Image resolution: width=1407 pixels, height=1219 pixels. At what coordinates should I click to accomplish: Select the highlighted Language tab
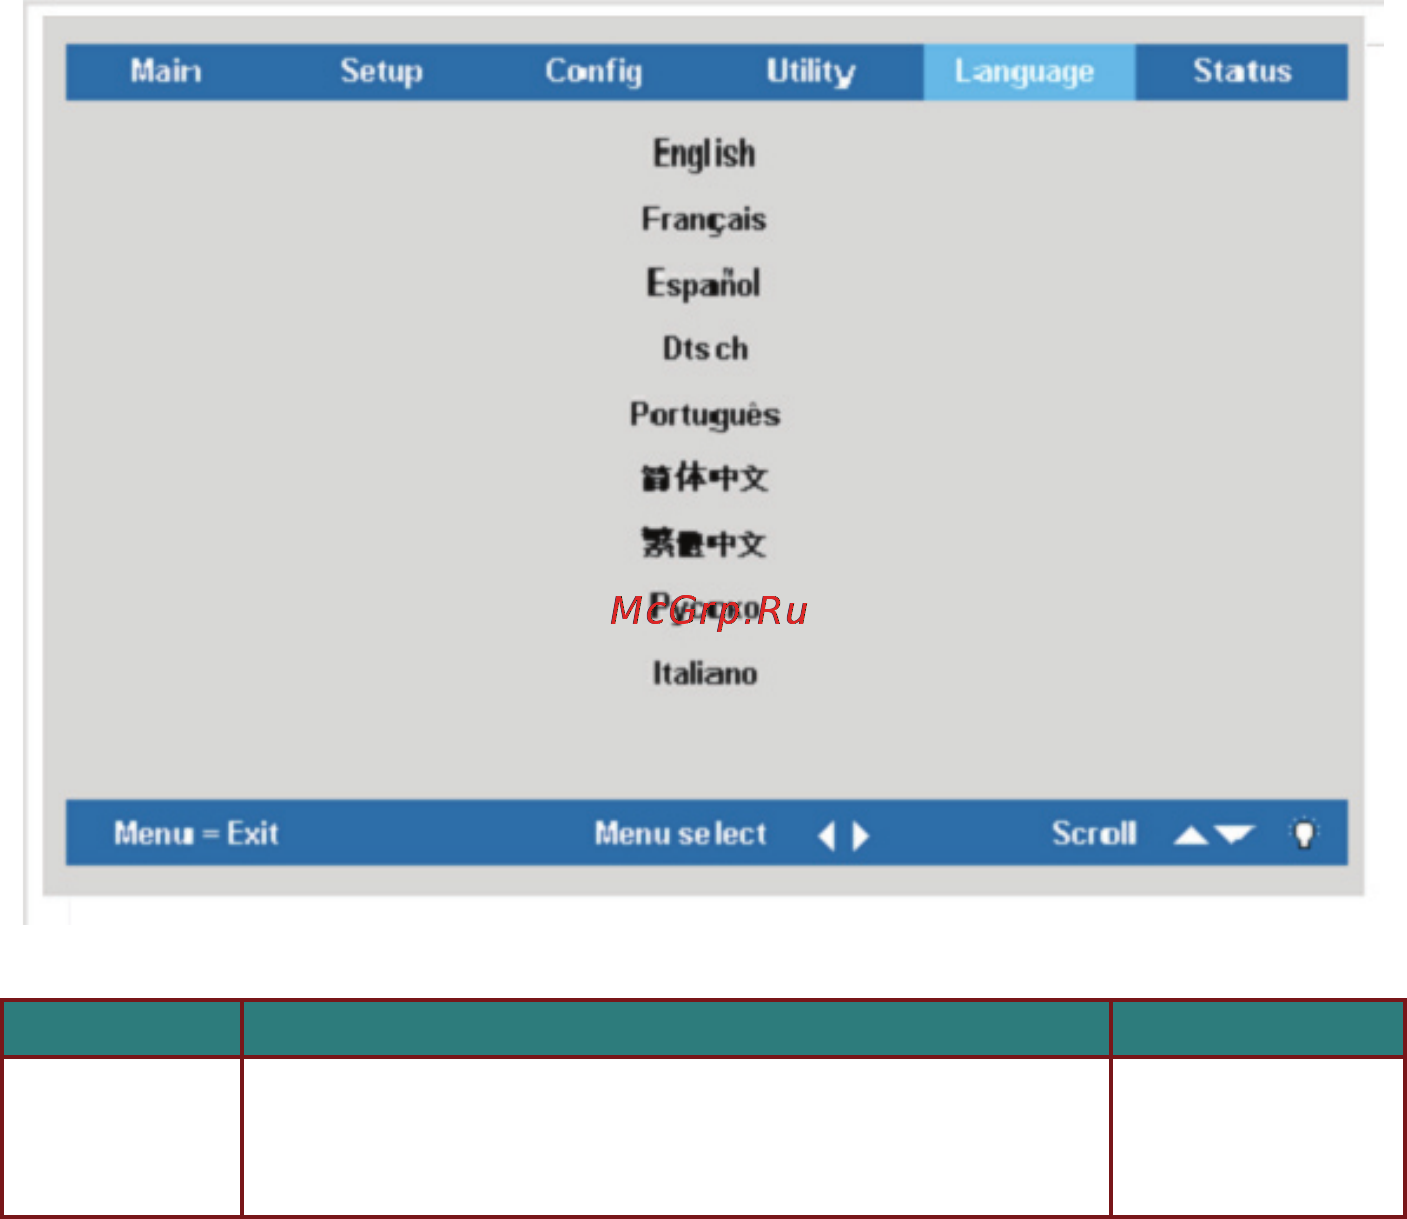(x=1029, y=72)
